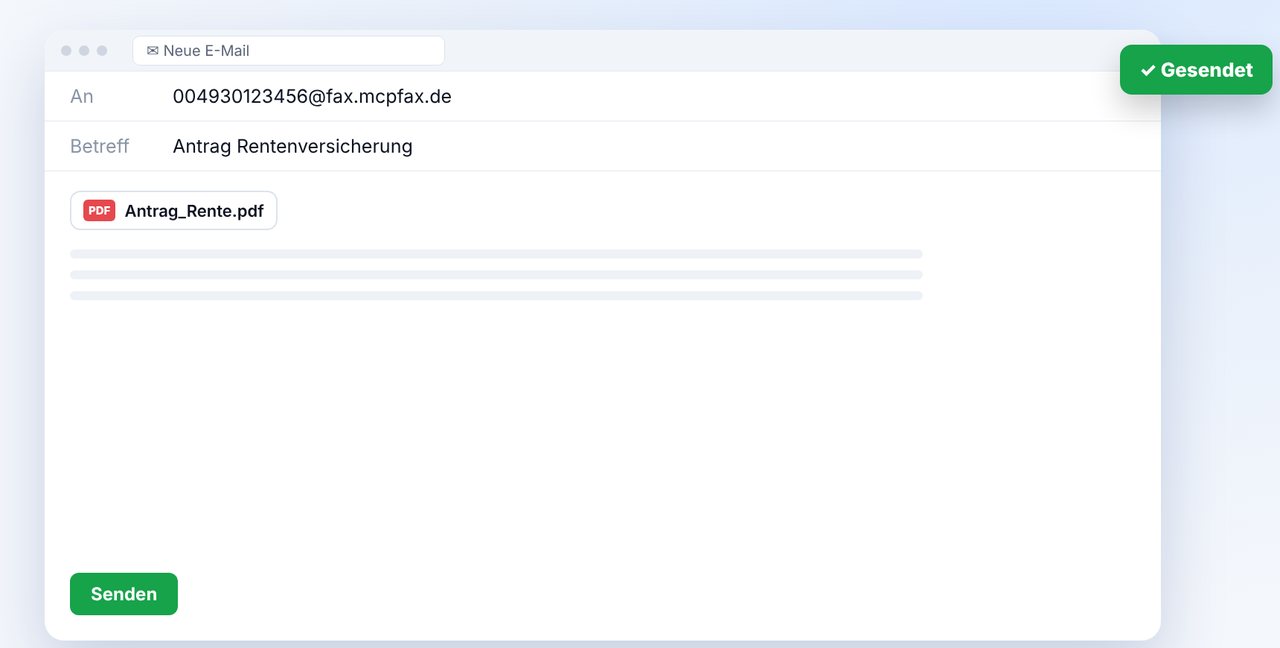1280x648 pixels.
Task: Click the red PDF file icon
Action: [x=99, y=211]
